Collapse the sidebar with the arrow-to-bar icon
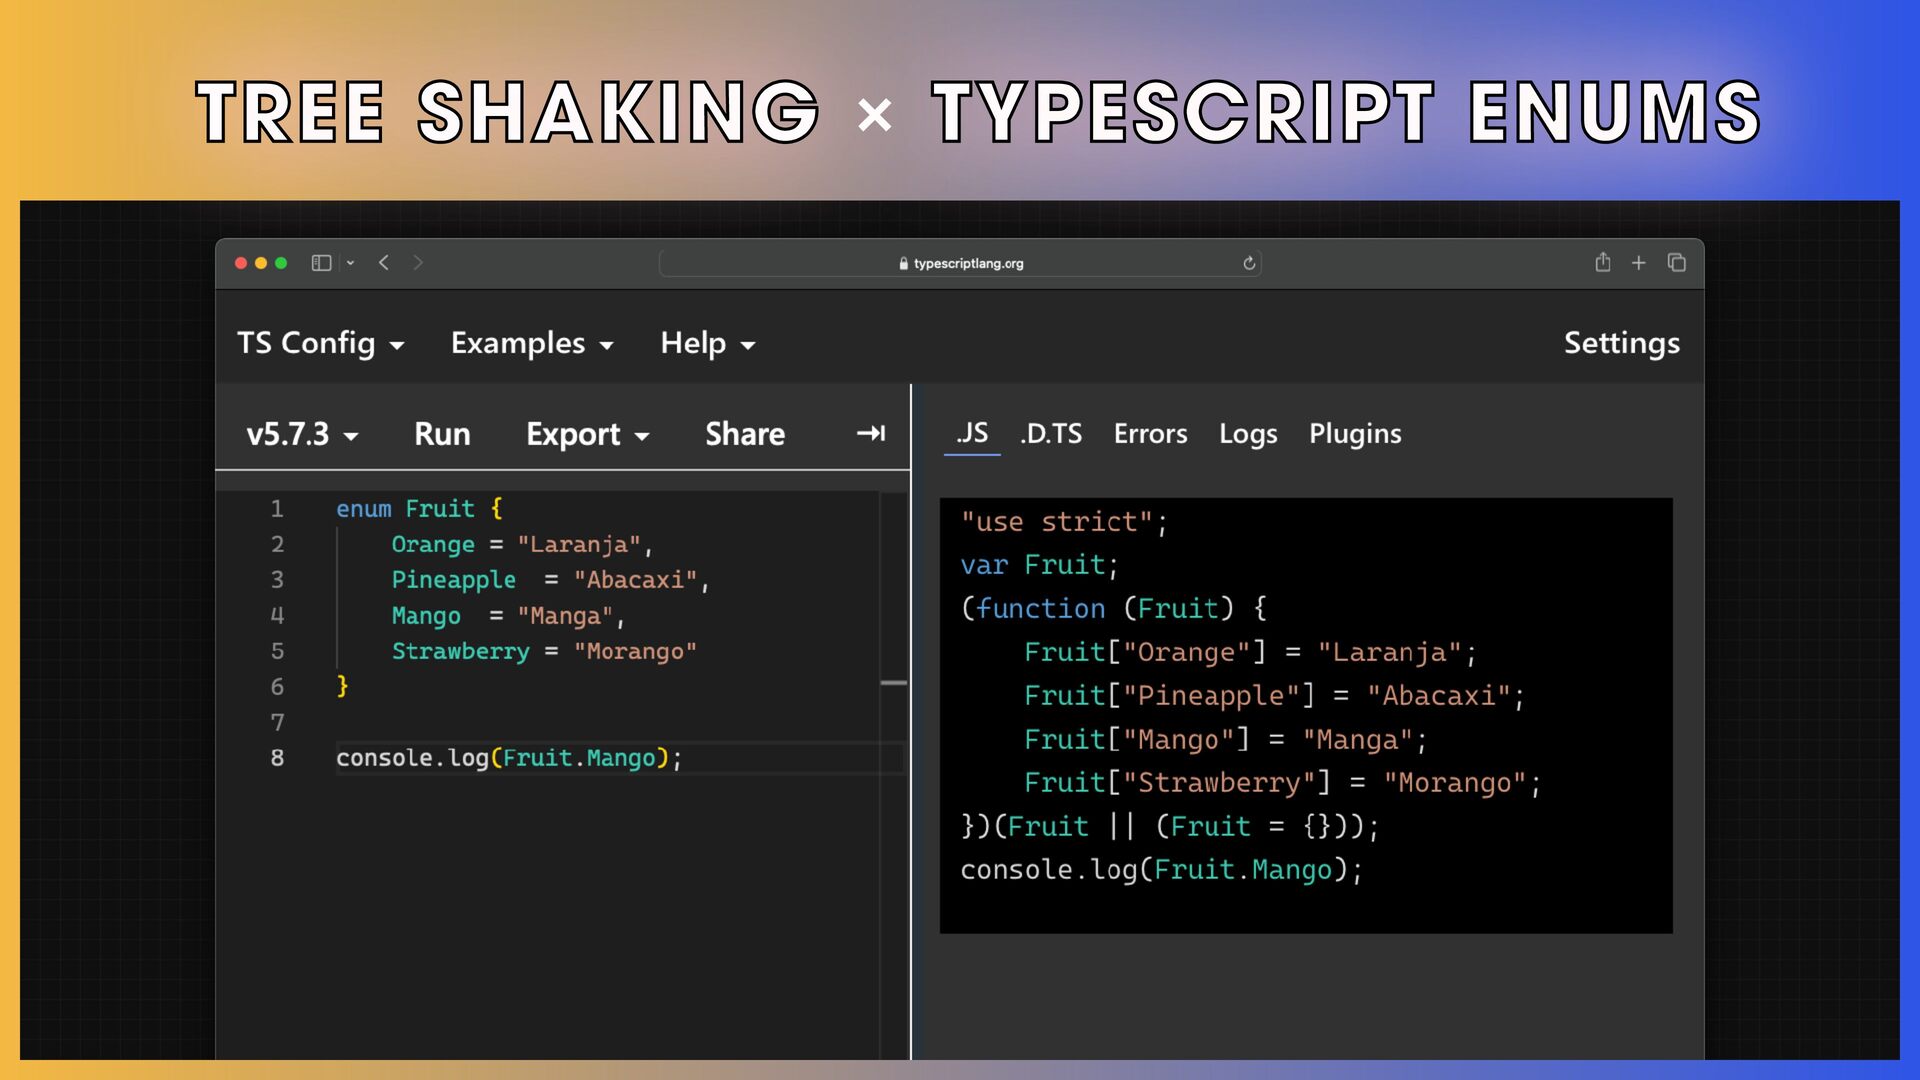The width and height of the screenshot is (1920, 1080). (x=871, y=433)
